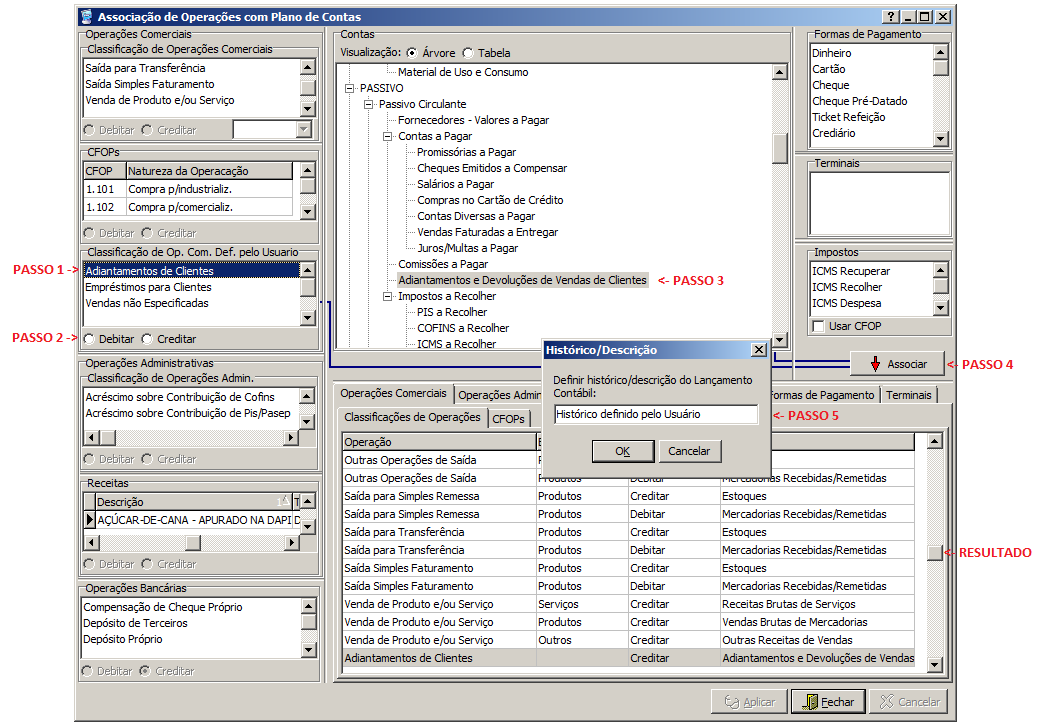Viewport: 1041px width, 725px height.
Task: Enable the Usar CFOP checkbox
Action: pyautogui.click(x=819, y=326)
